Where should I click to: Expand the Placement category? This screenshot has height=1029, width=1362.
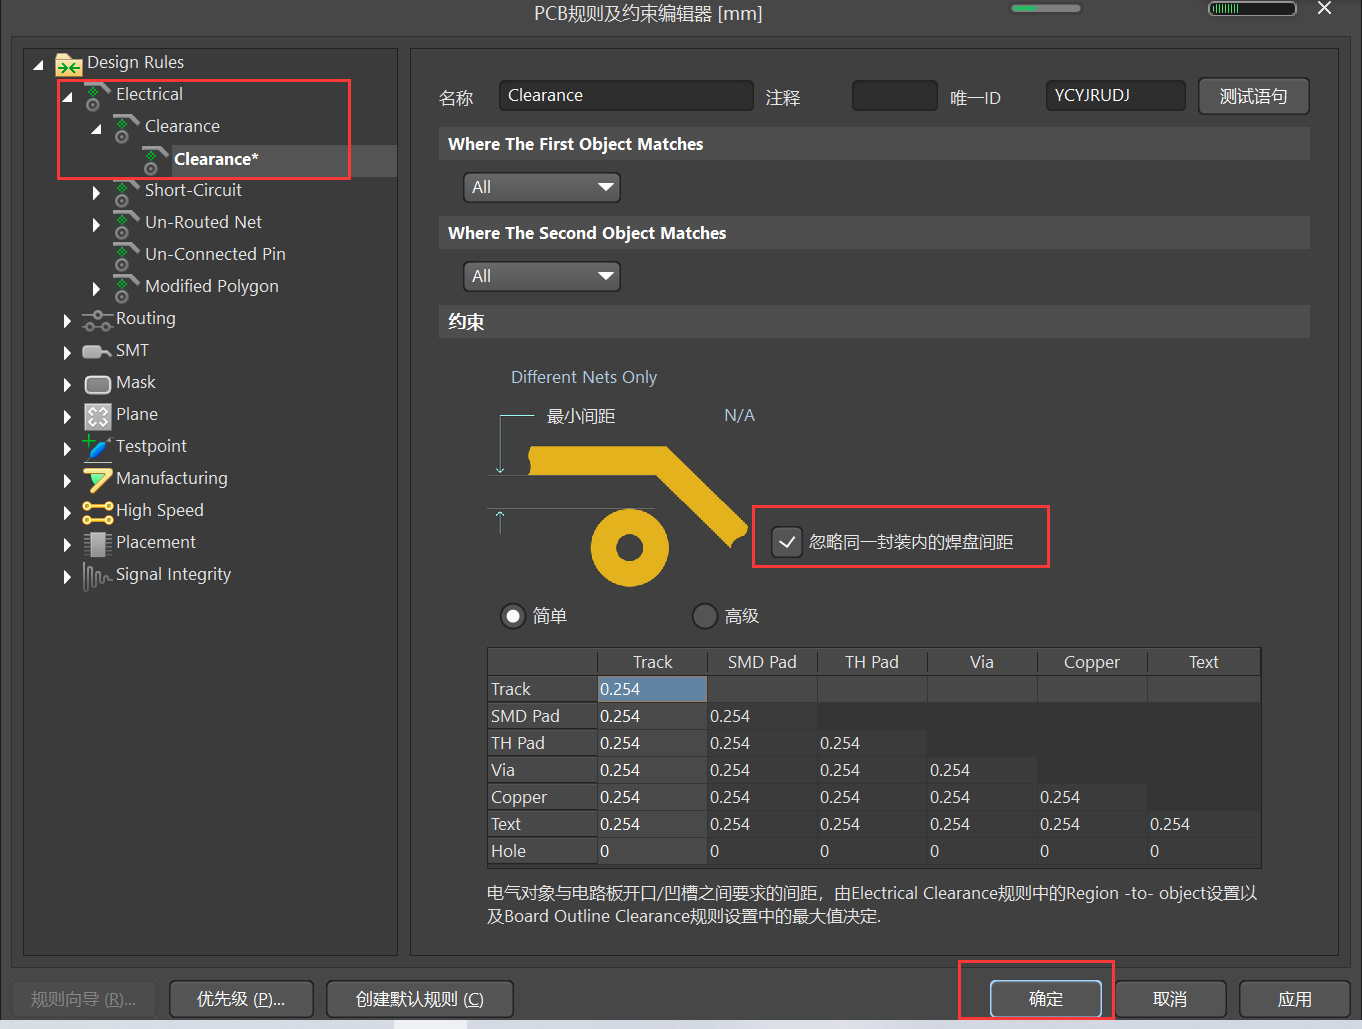coord(67,544)
